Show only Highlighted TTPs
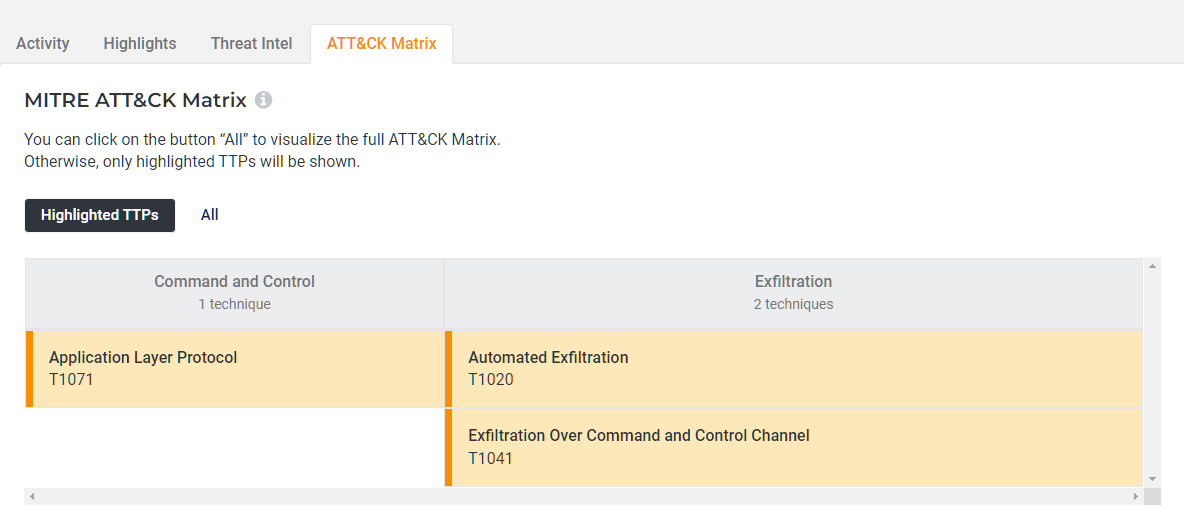 click(100, 215)
